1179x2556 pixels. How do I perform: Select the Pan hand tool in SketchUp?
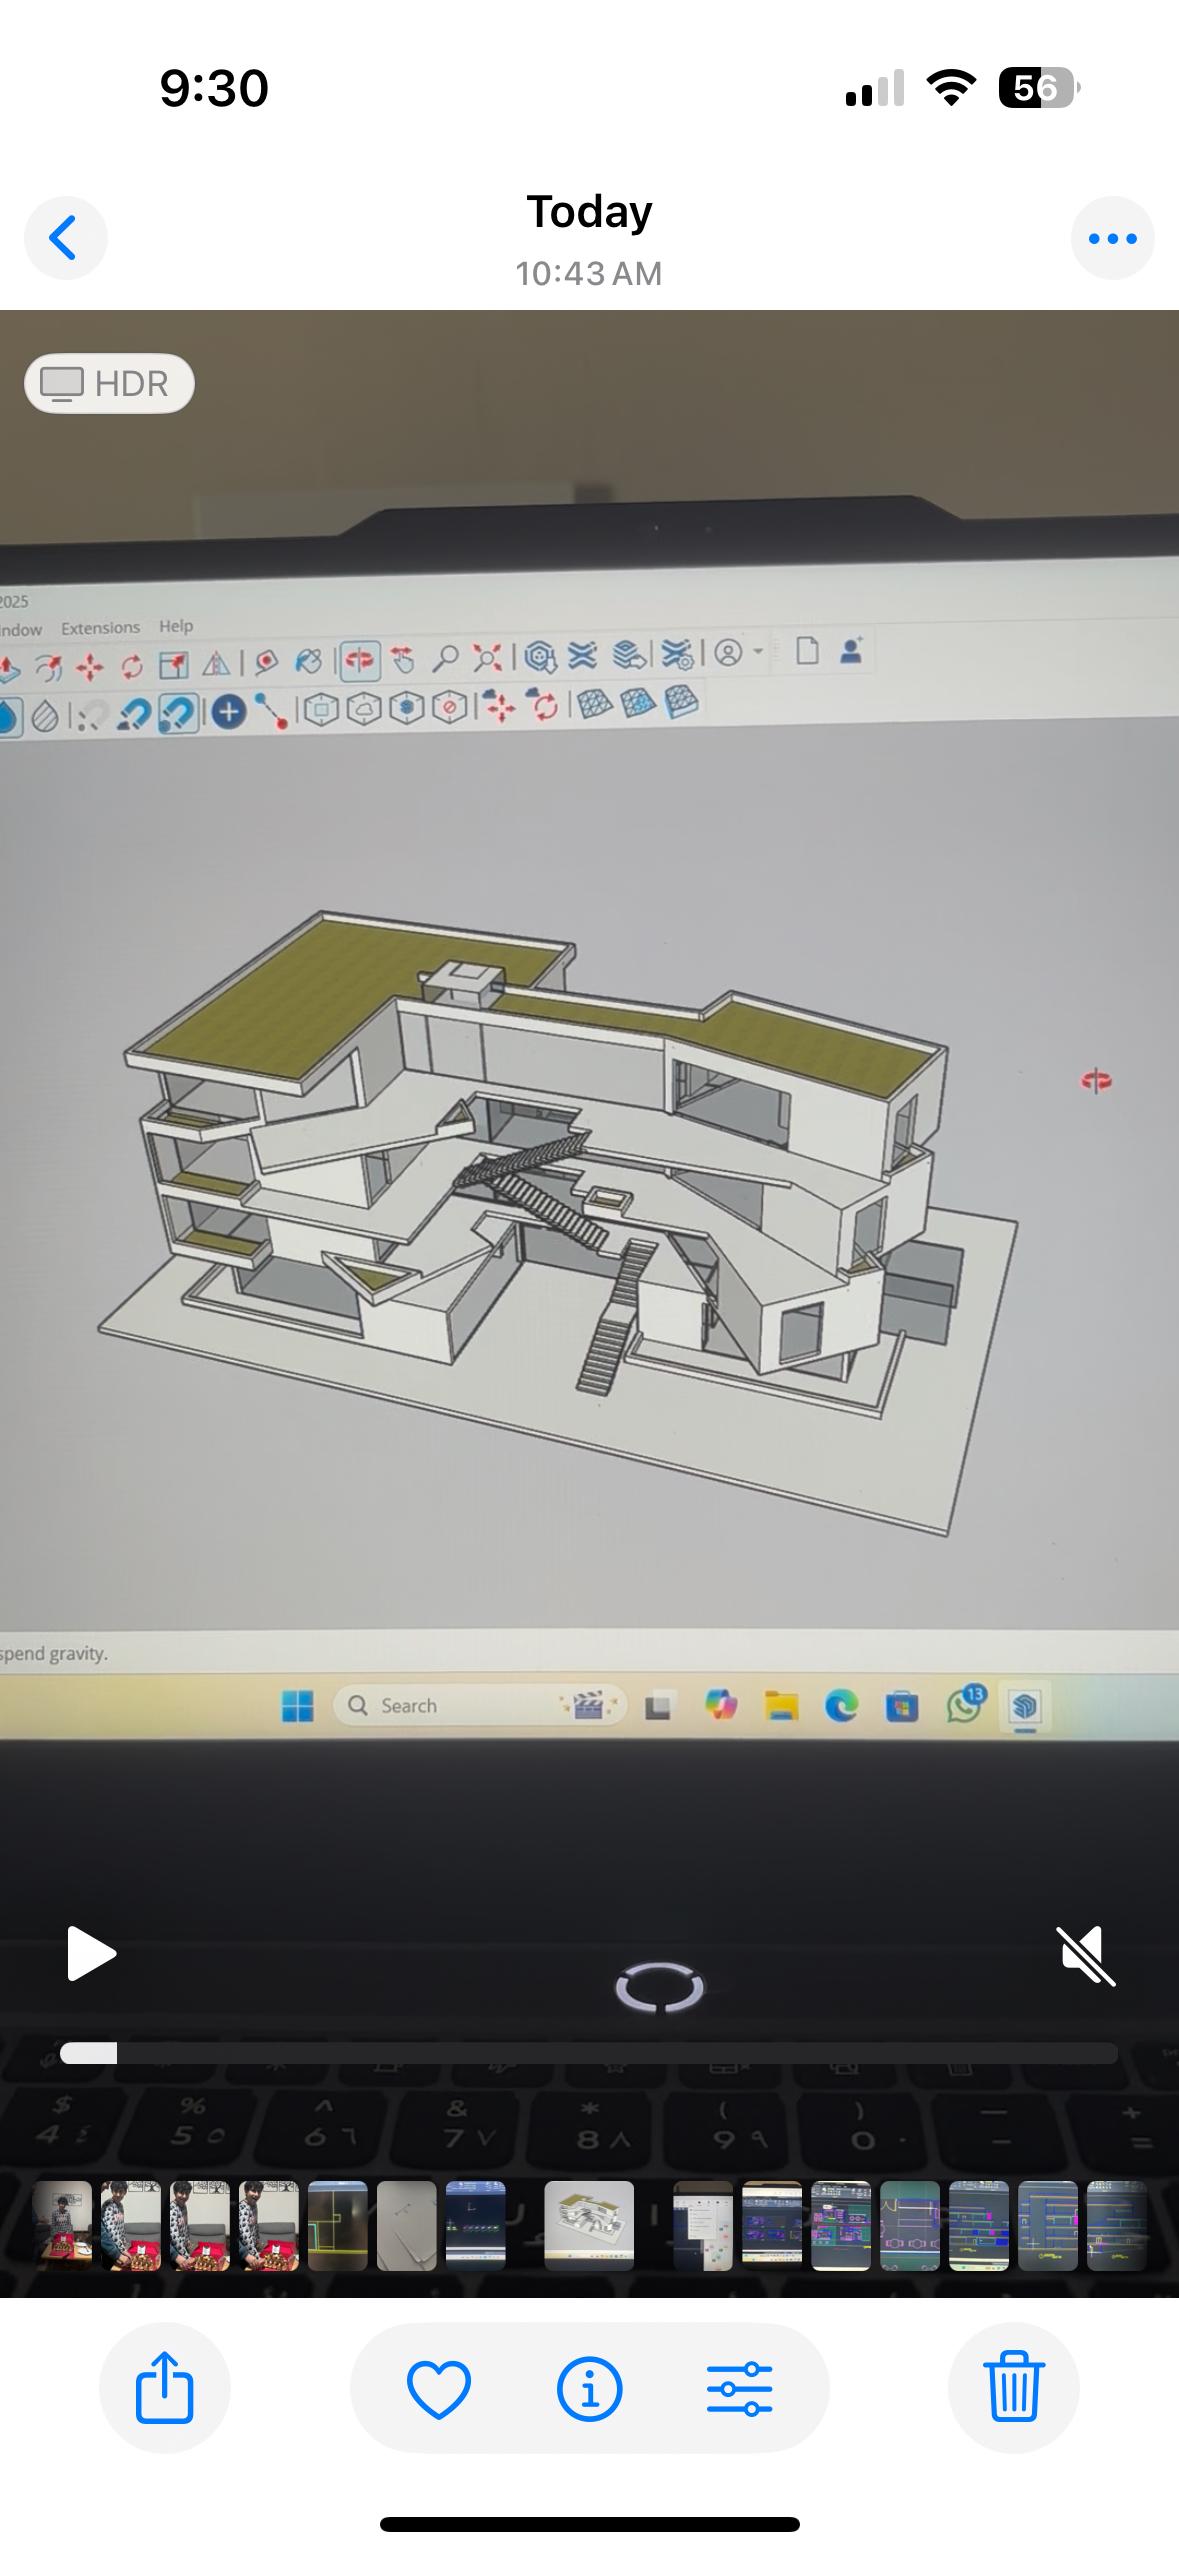[x=402, y=660]
